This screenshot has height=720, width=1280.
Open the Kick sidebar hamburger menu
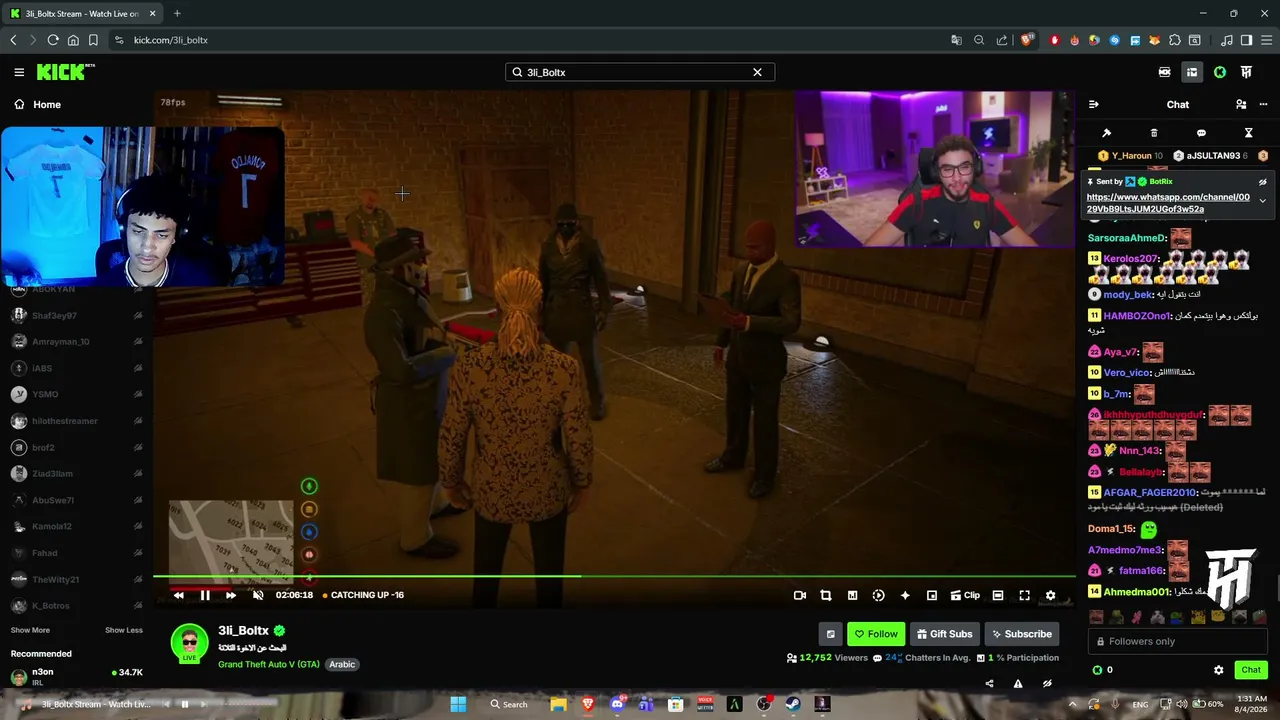(x=19, y=72)
